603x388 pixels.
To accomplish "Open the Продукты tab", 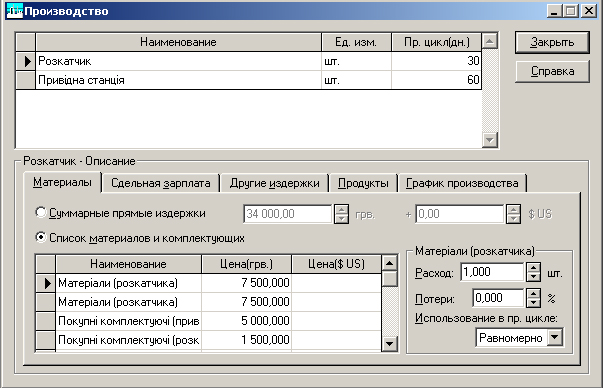I will coord(363,183).
